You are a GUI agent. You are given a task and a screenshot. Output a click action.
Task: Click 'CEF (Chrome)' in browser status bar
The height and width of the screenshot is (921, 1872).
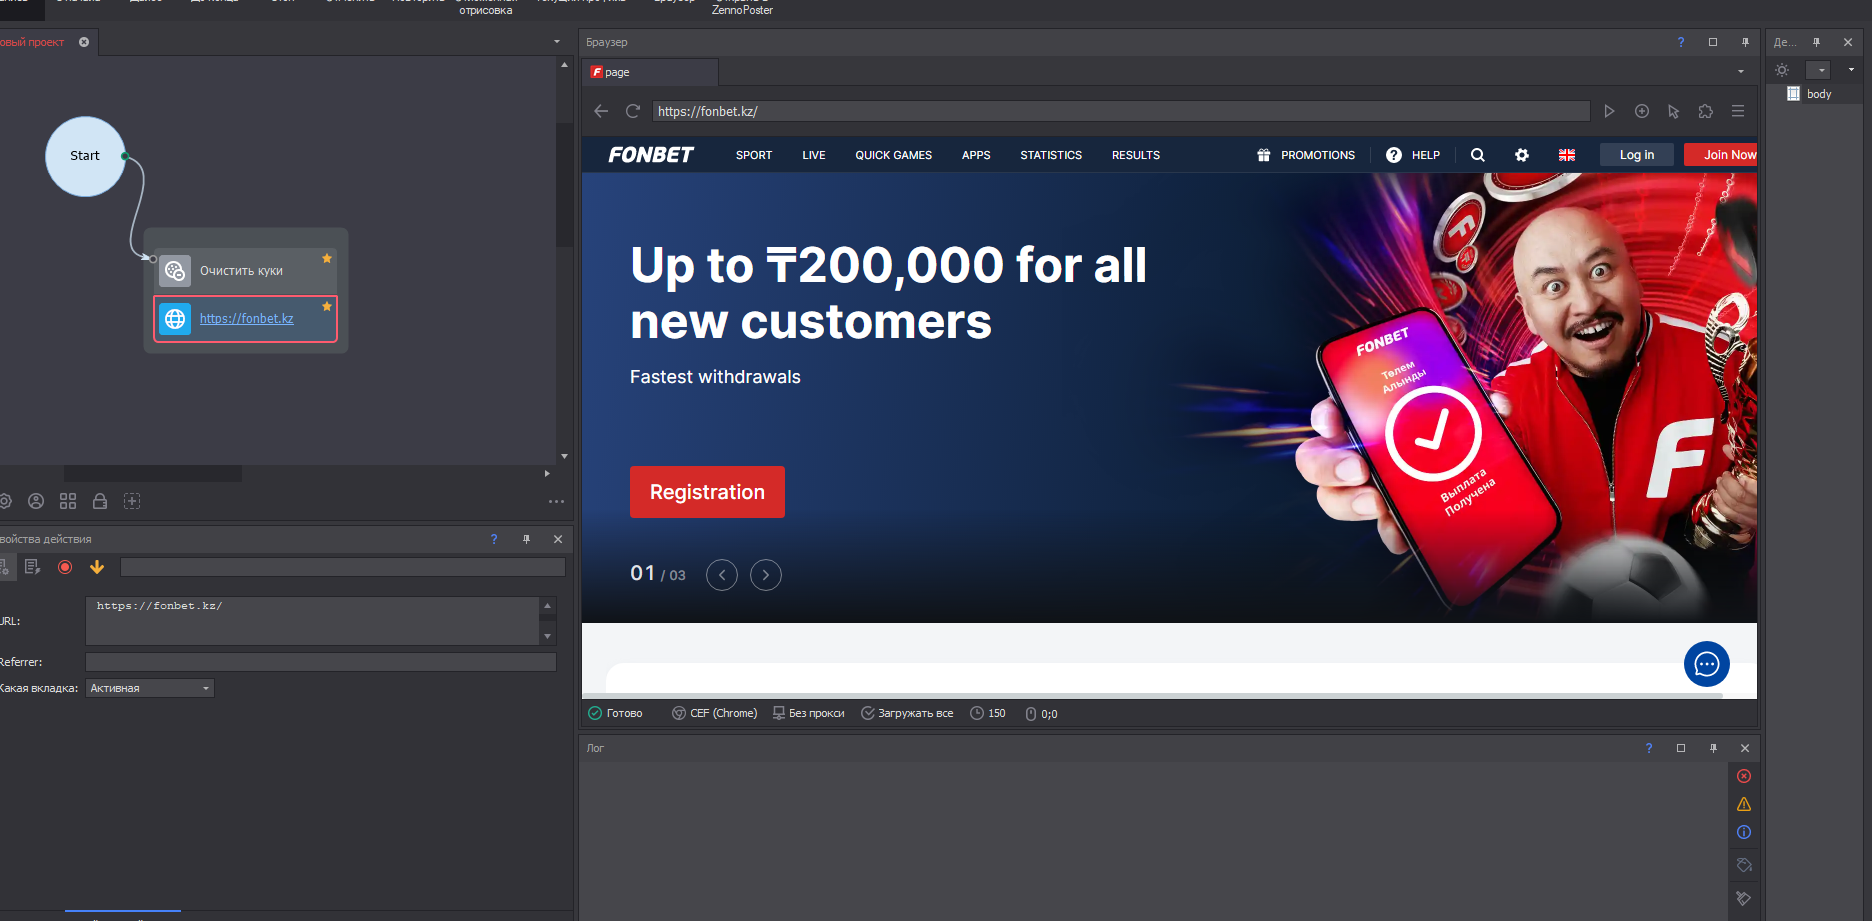tap(715, 713)
